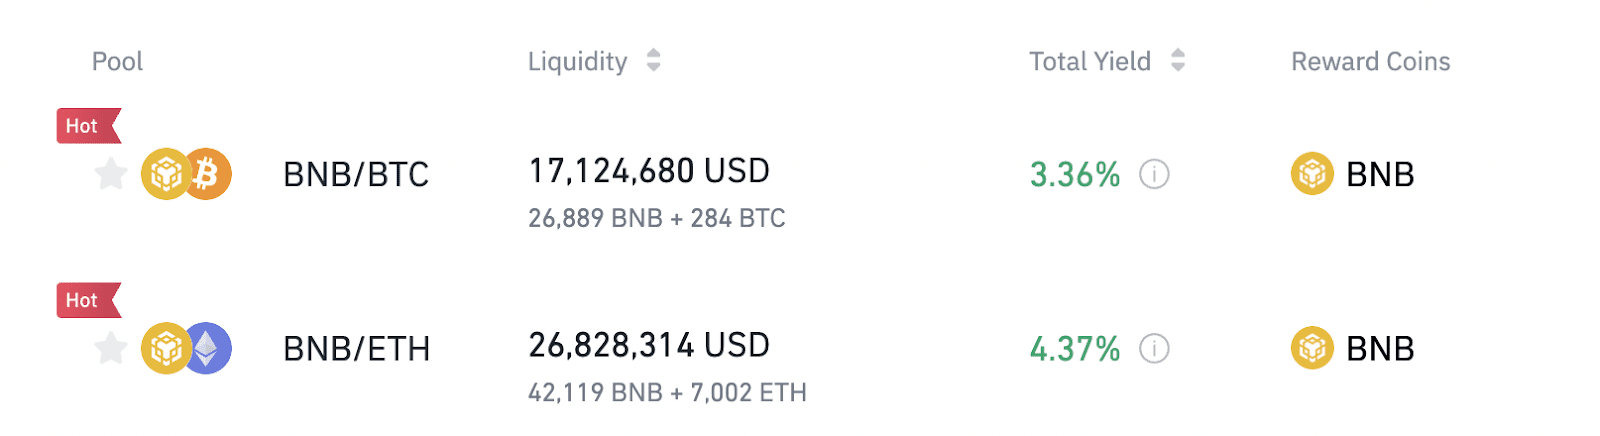Open the BNB/ETH pool
This screenshot has height=436, width=1600.
pyautogui.click(x=357, y=349)
